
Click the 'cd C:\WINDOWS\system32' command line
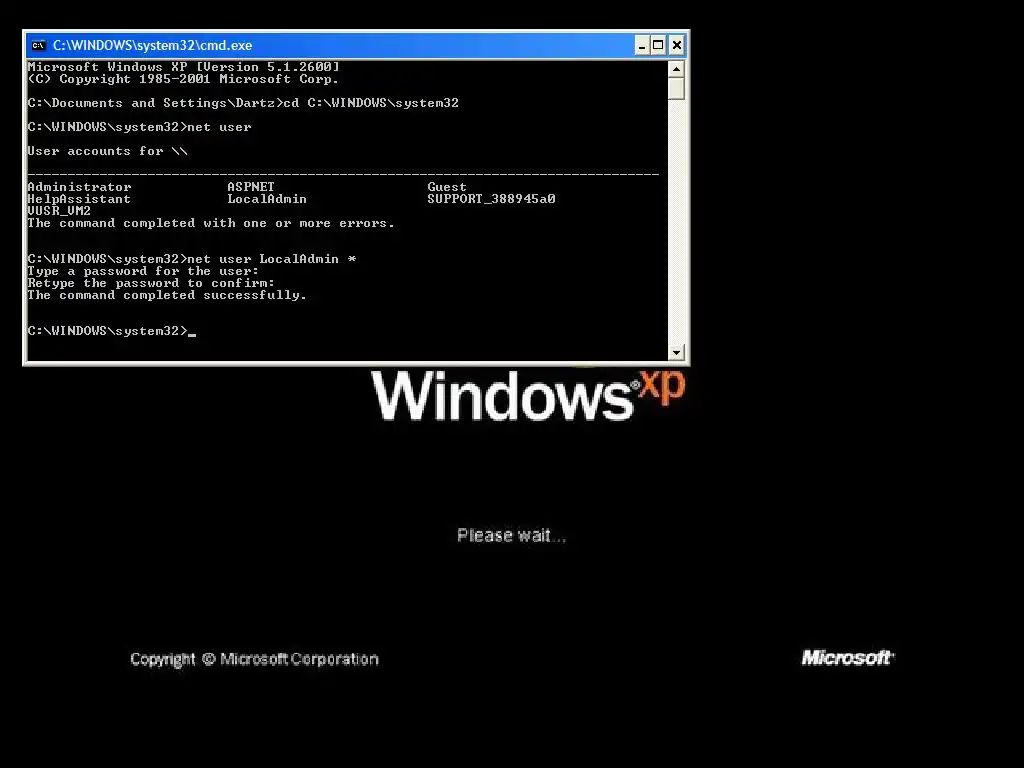pyautogui.click(x=243, y=103)
